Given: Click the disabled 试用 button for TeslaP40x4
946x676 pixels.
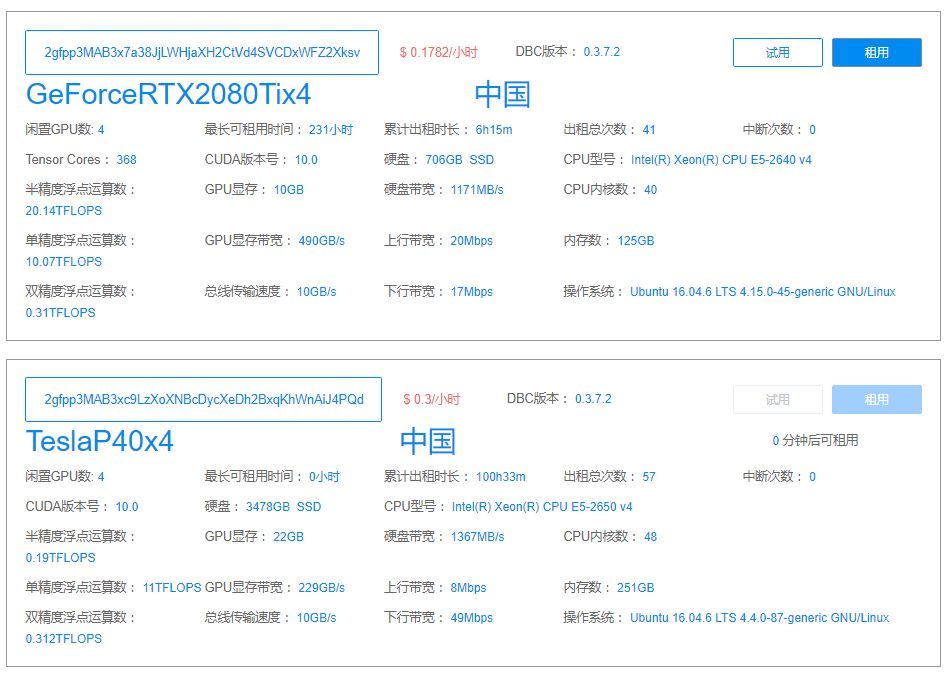Looking at the screenshot, I should 778,400.
